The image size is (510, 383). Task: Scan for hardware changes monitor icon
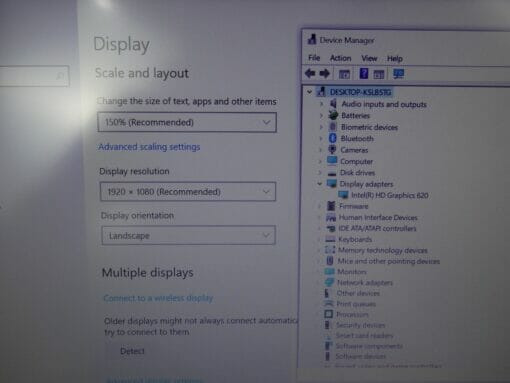click(x=398, y=74)
